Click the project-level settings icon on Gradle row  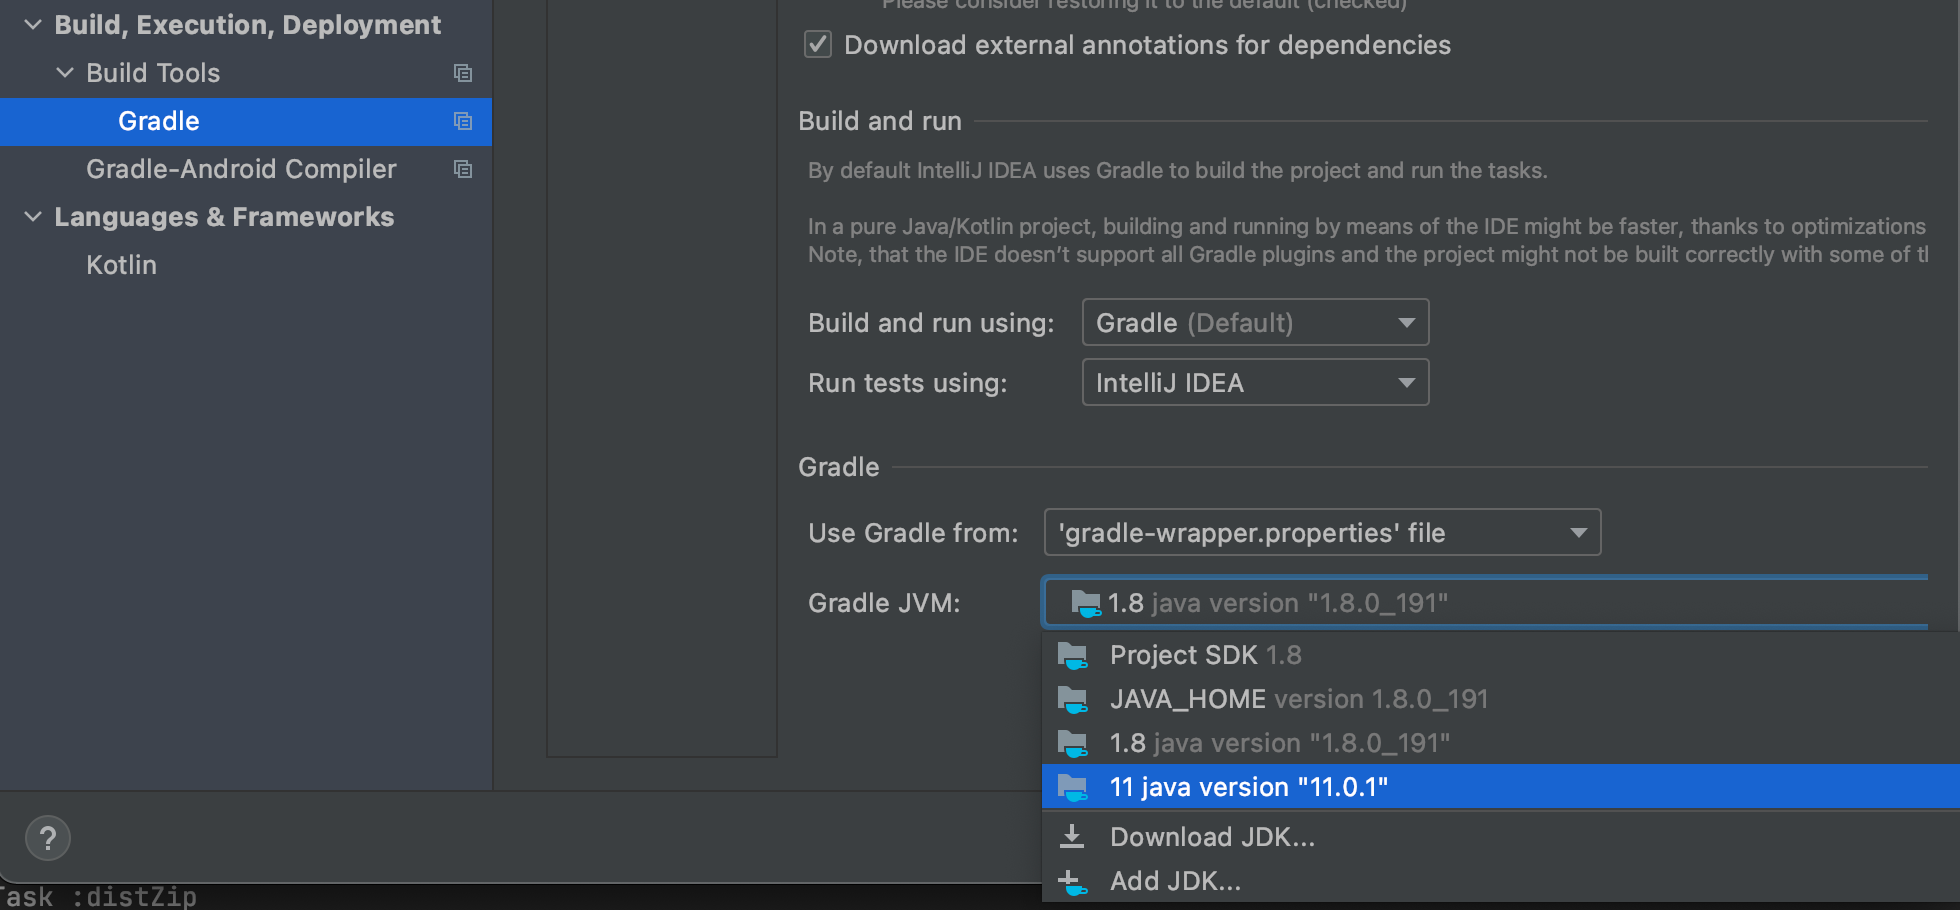coord(463,121)
